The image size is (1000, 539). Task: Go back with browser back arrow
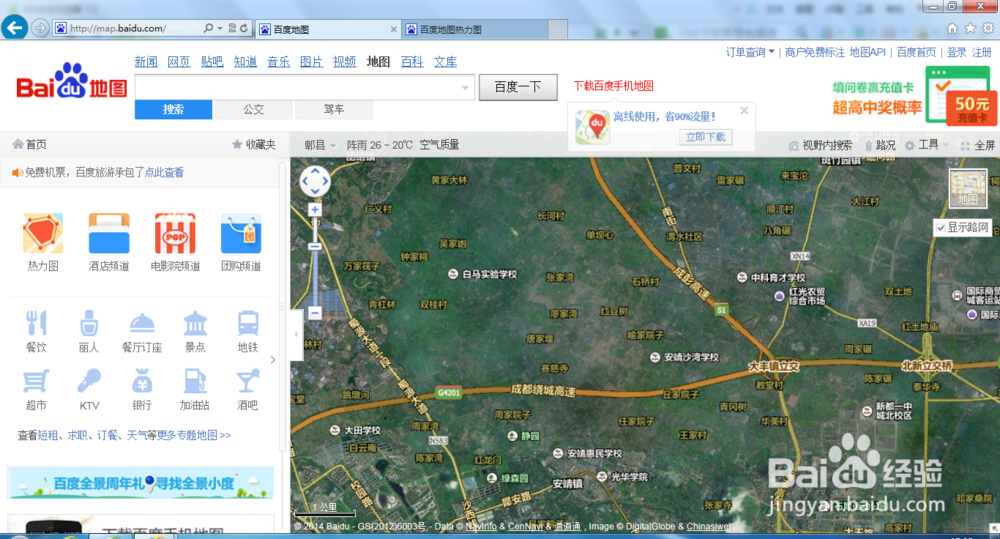tap(15, 27)
